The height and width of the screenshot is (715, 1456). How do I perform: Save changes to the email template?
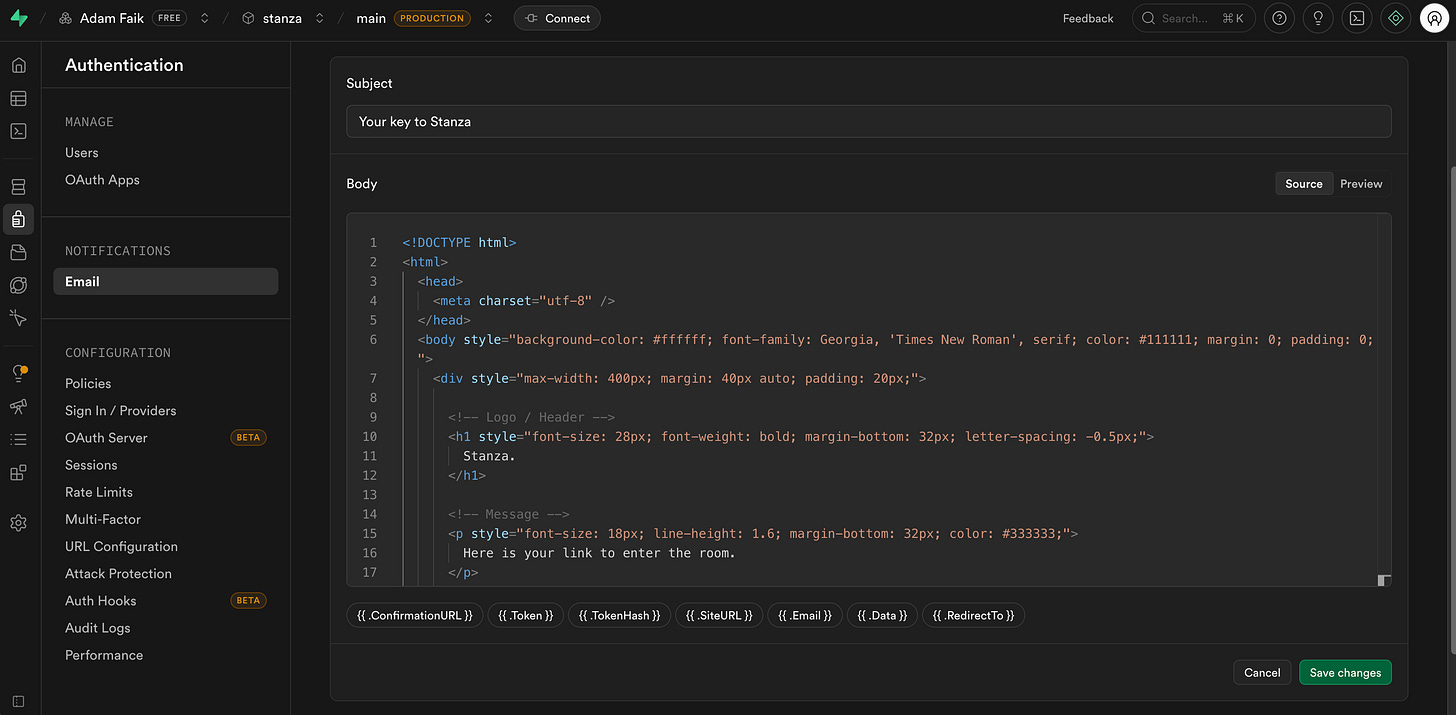point(1345,672)
